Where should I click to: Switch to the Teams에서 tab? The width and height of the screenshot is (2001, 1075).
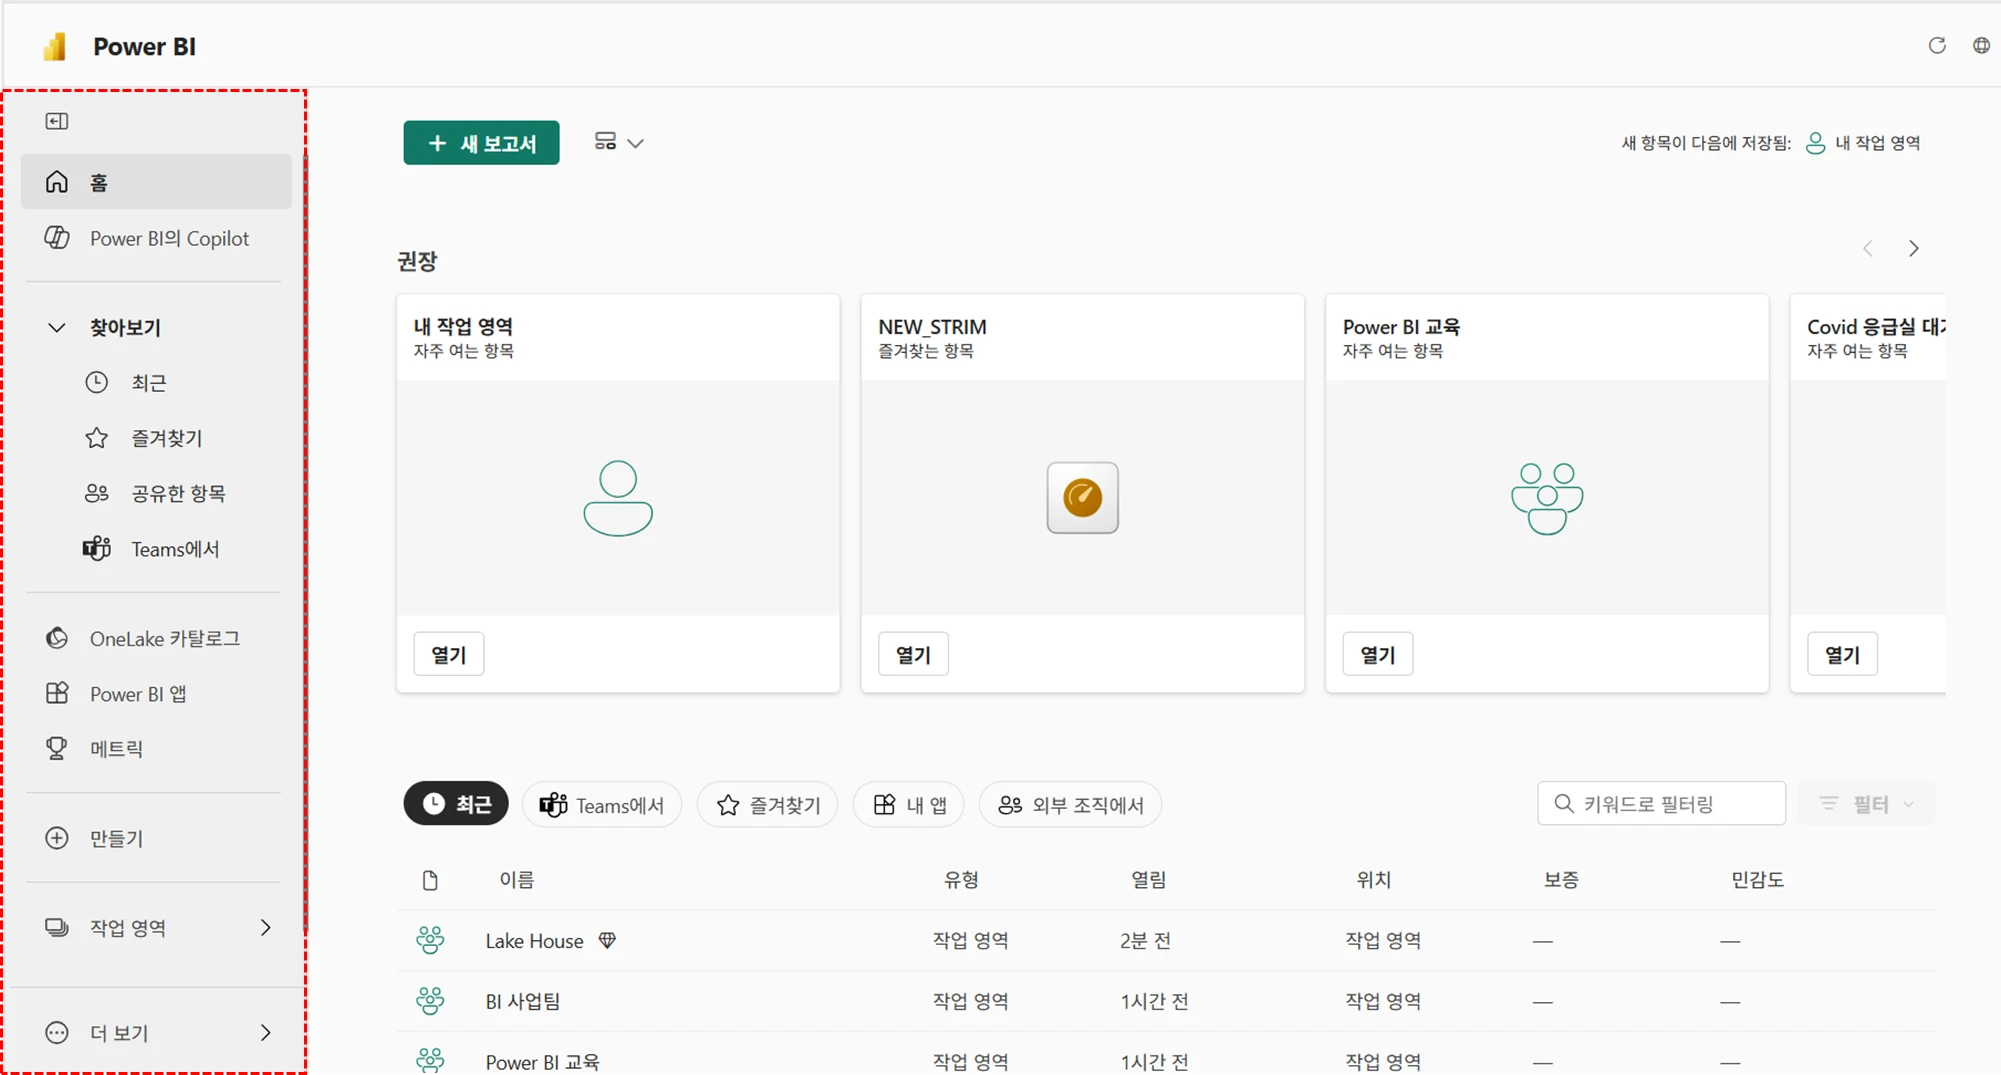[602, 805]
